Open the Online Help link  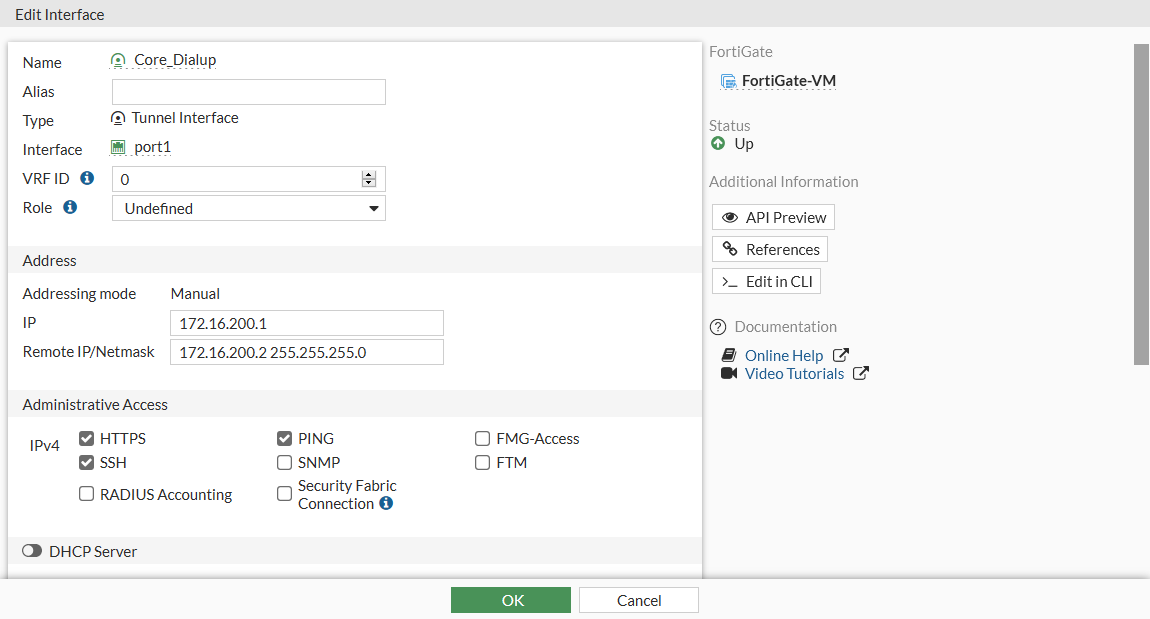tap(784, 355)
